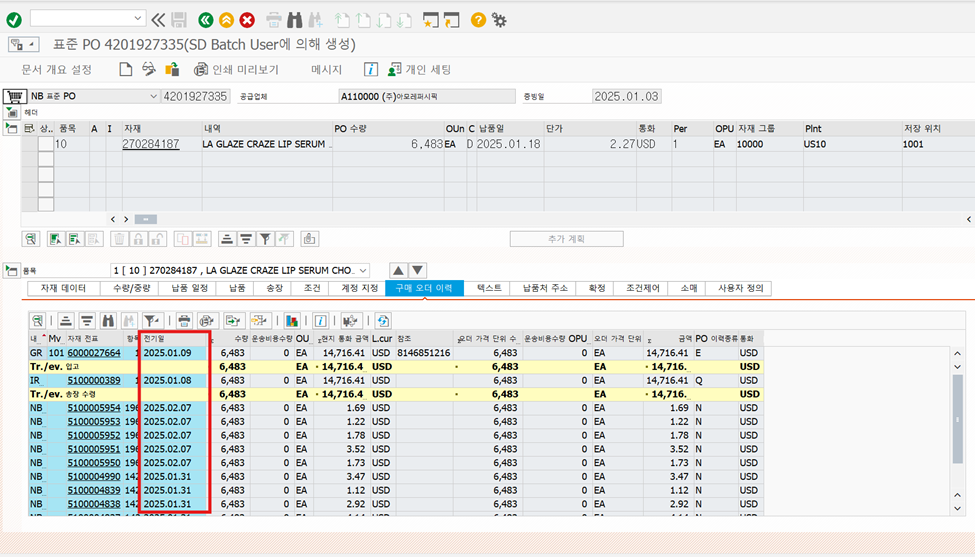The image size is (975, 557).
Task: Click the red Cancel X icon
Action: pos(247,21)
